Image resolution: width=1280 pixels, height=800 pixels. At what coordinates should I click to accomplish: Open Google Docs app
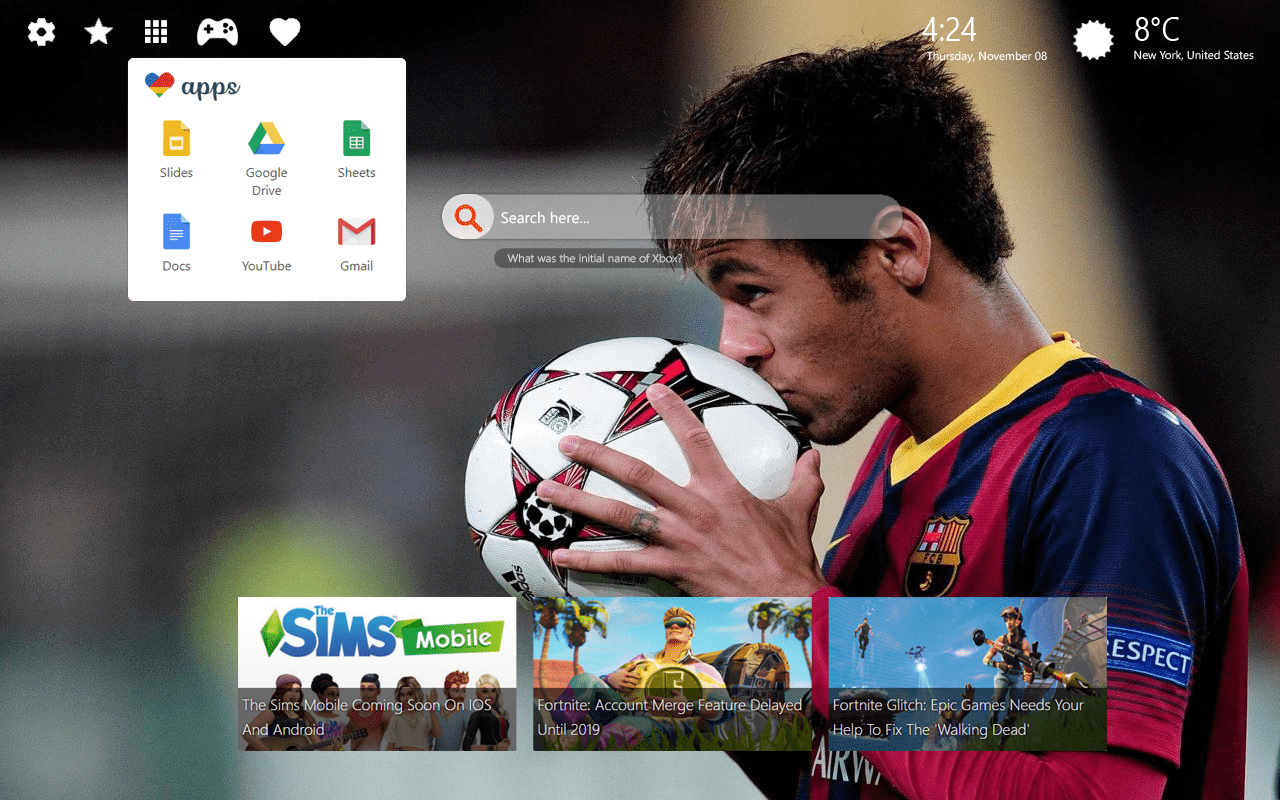point(176,243)
